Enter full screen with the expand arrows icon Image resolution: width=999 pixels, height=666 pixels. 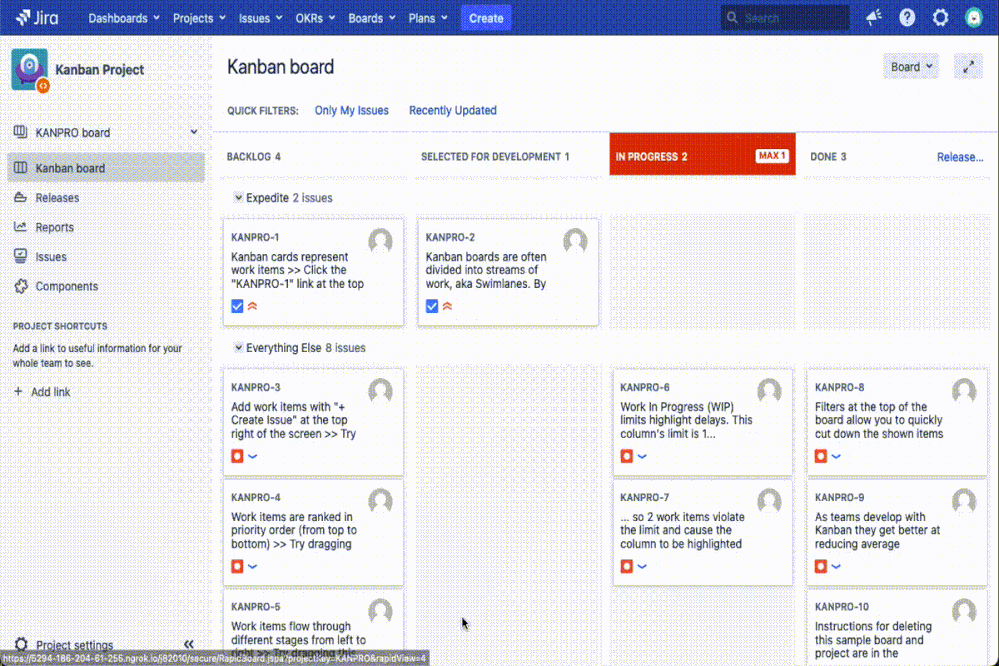tap(966, 66)
